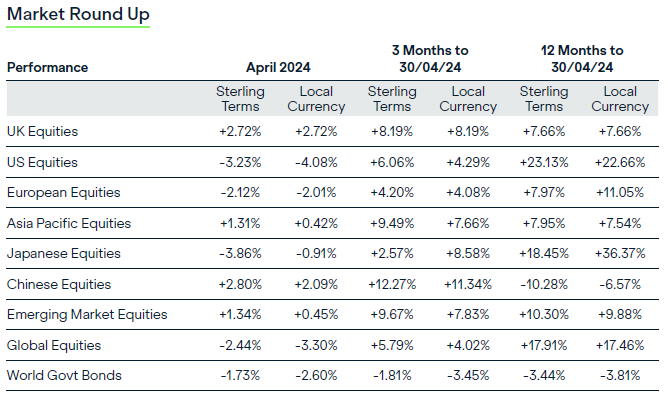The width and height of the screenshot is (668, 397).
Task: Select the World Govt Bonds row label
Action: [x=64, y=375]
